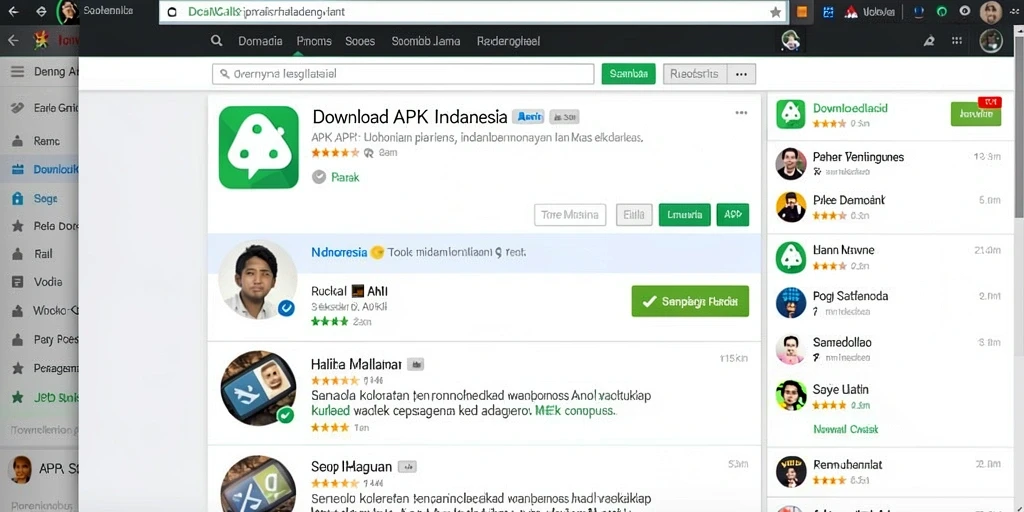Open the Haliba Mallanar title

[358, 364]
